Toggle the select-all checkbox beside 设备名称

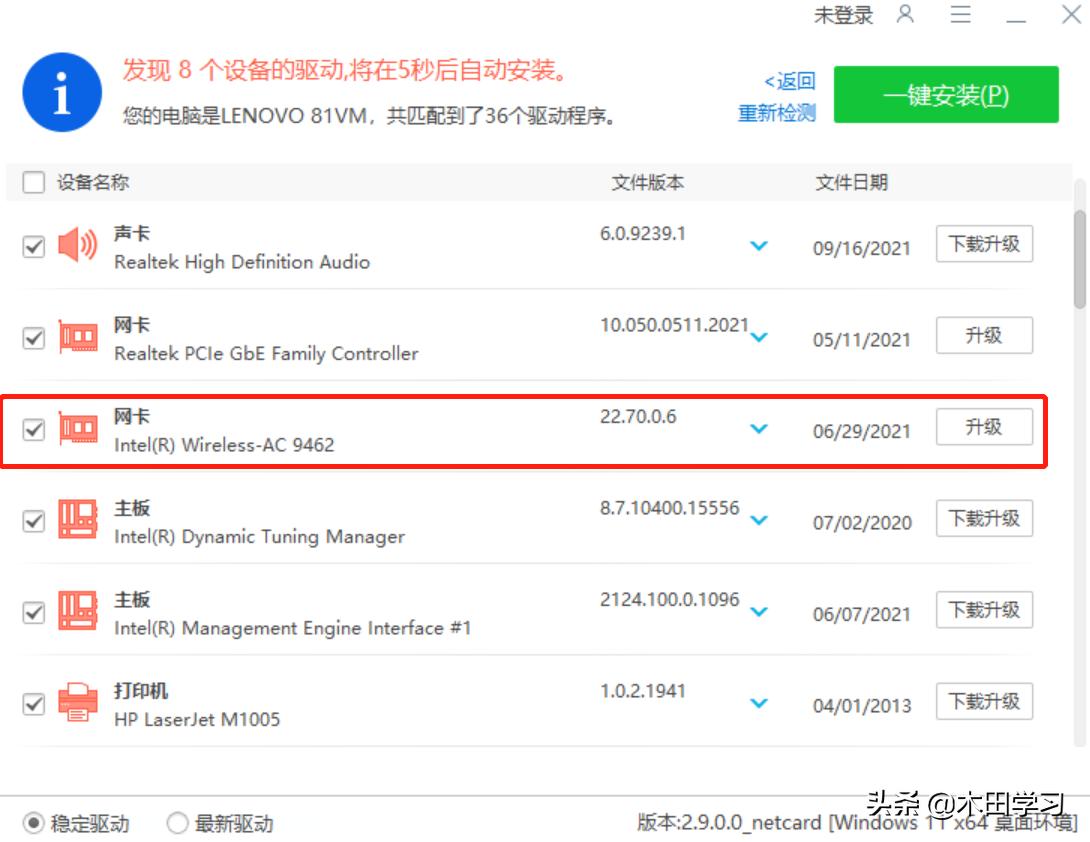[x=33, y=182]
